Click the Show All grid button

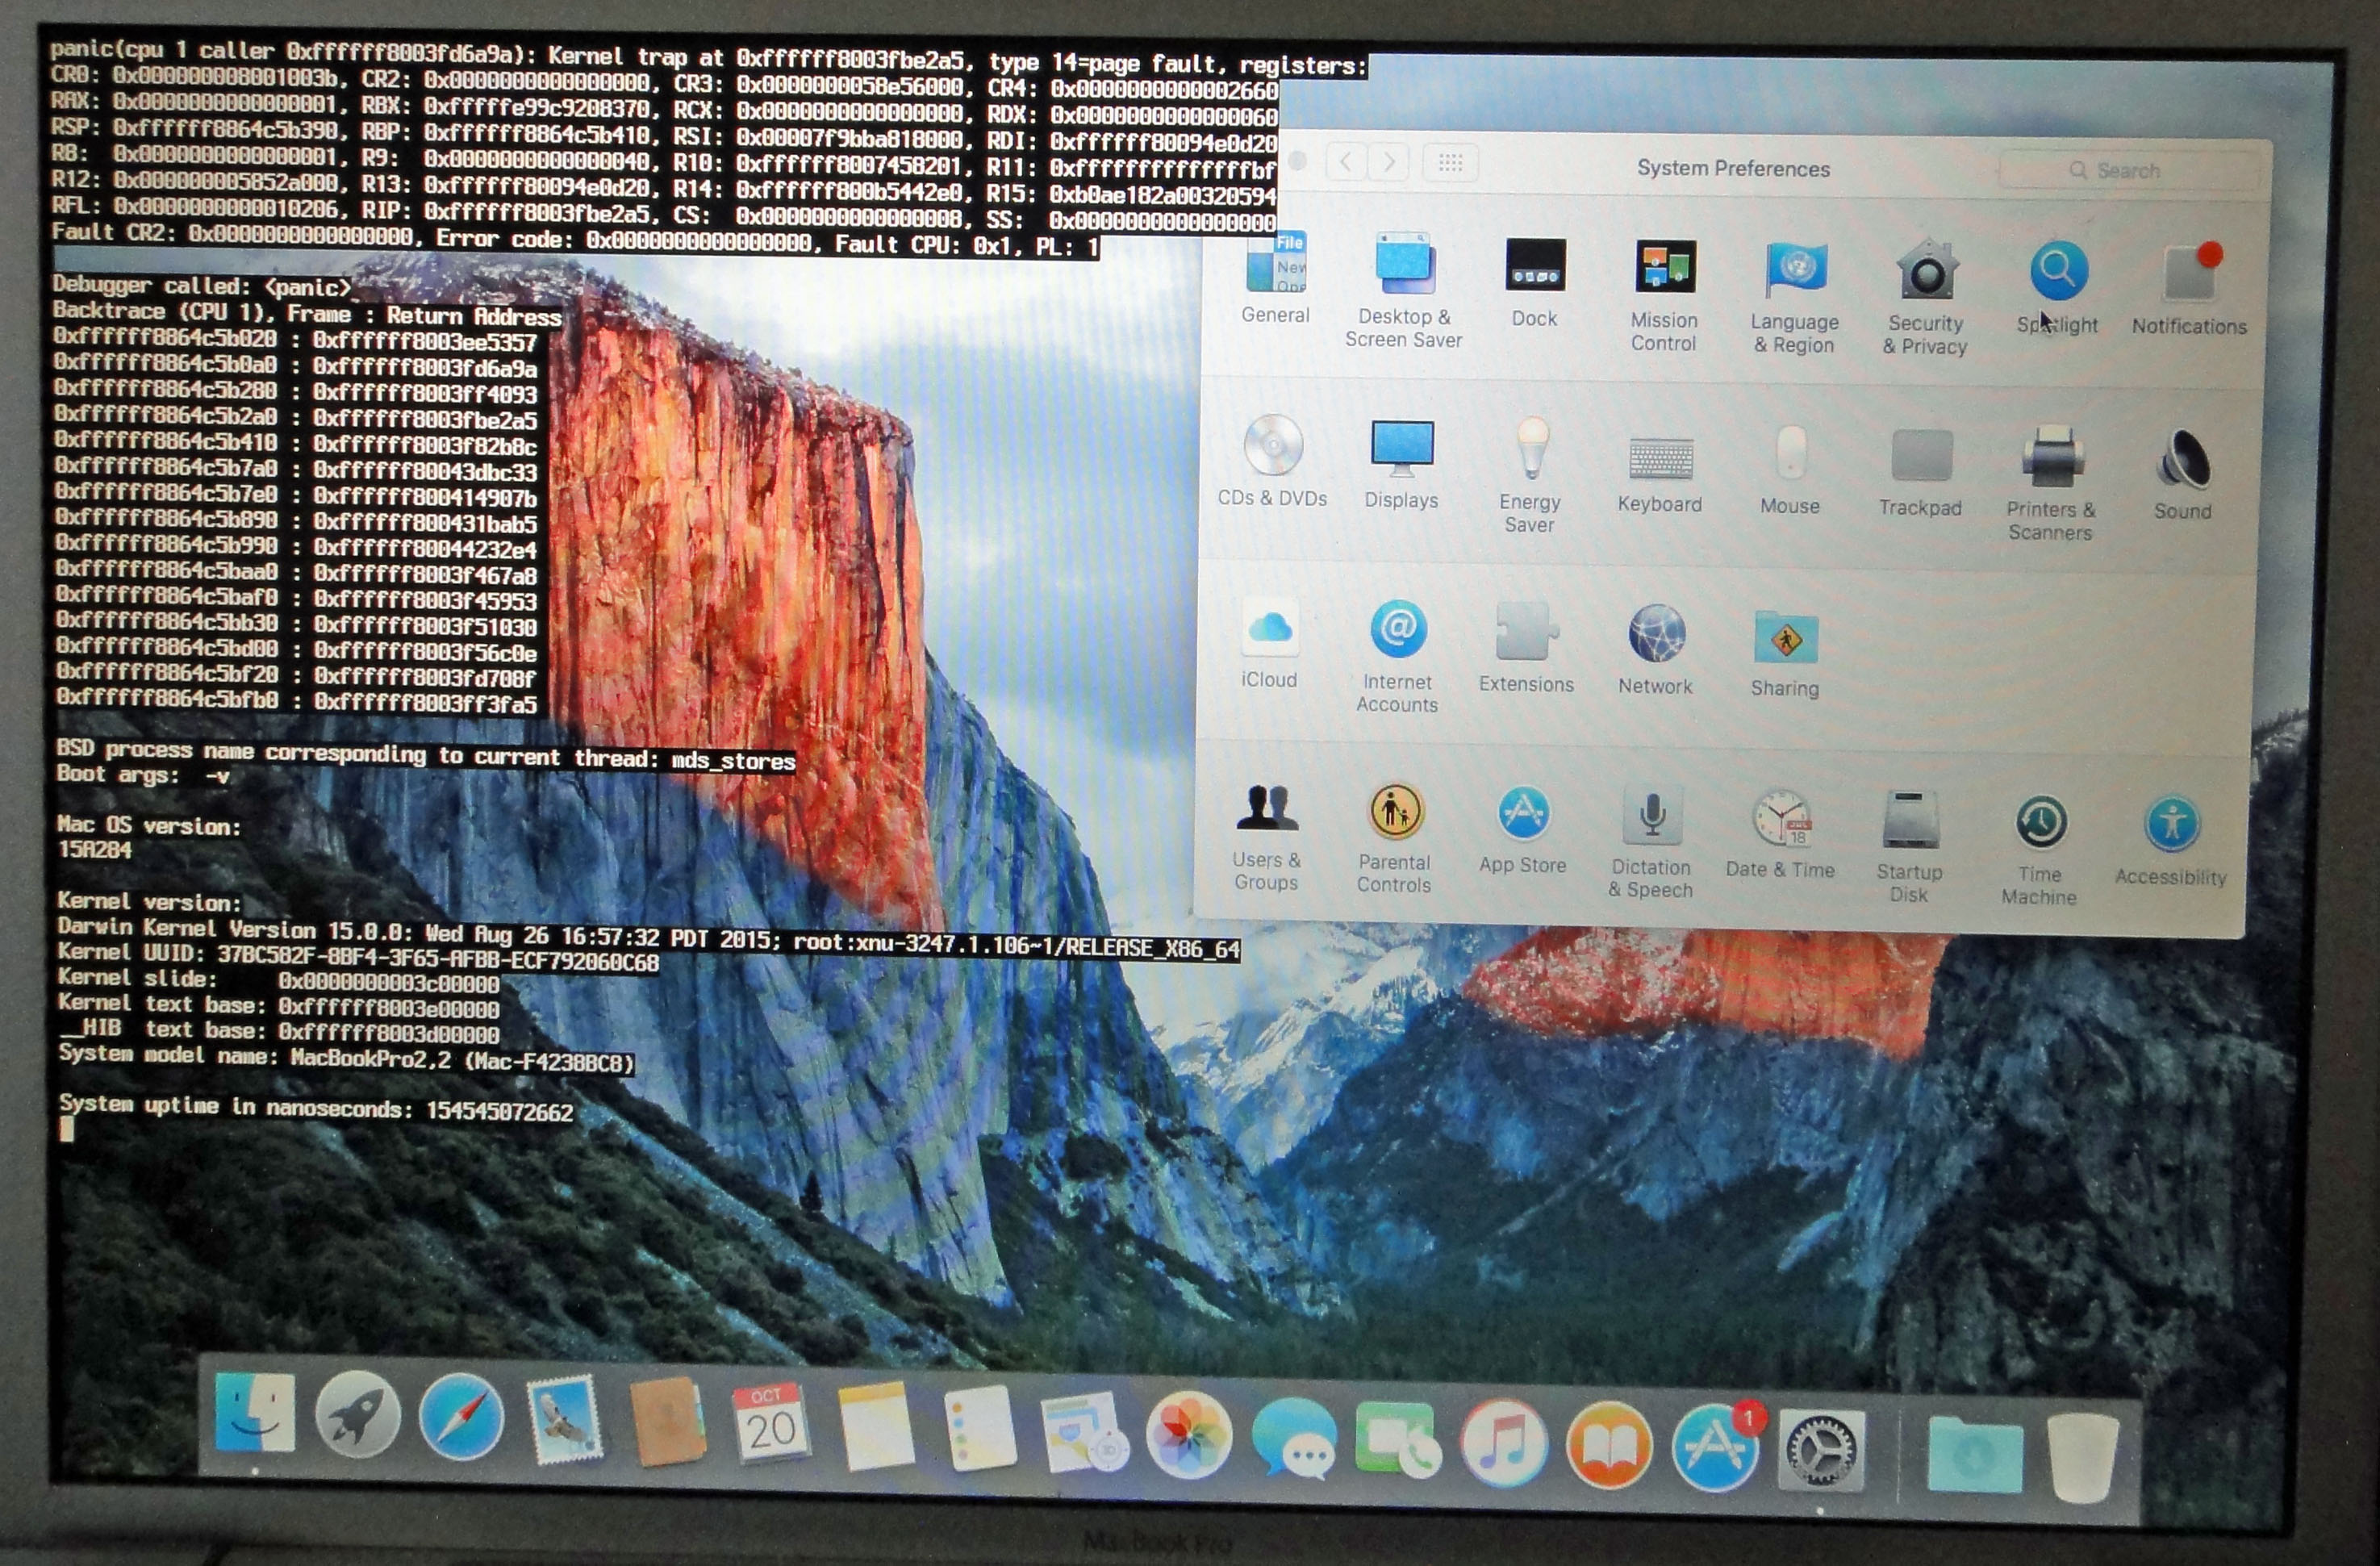point(1450,163)
